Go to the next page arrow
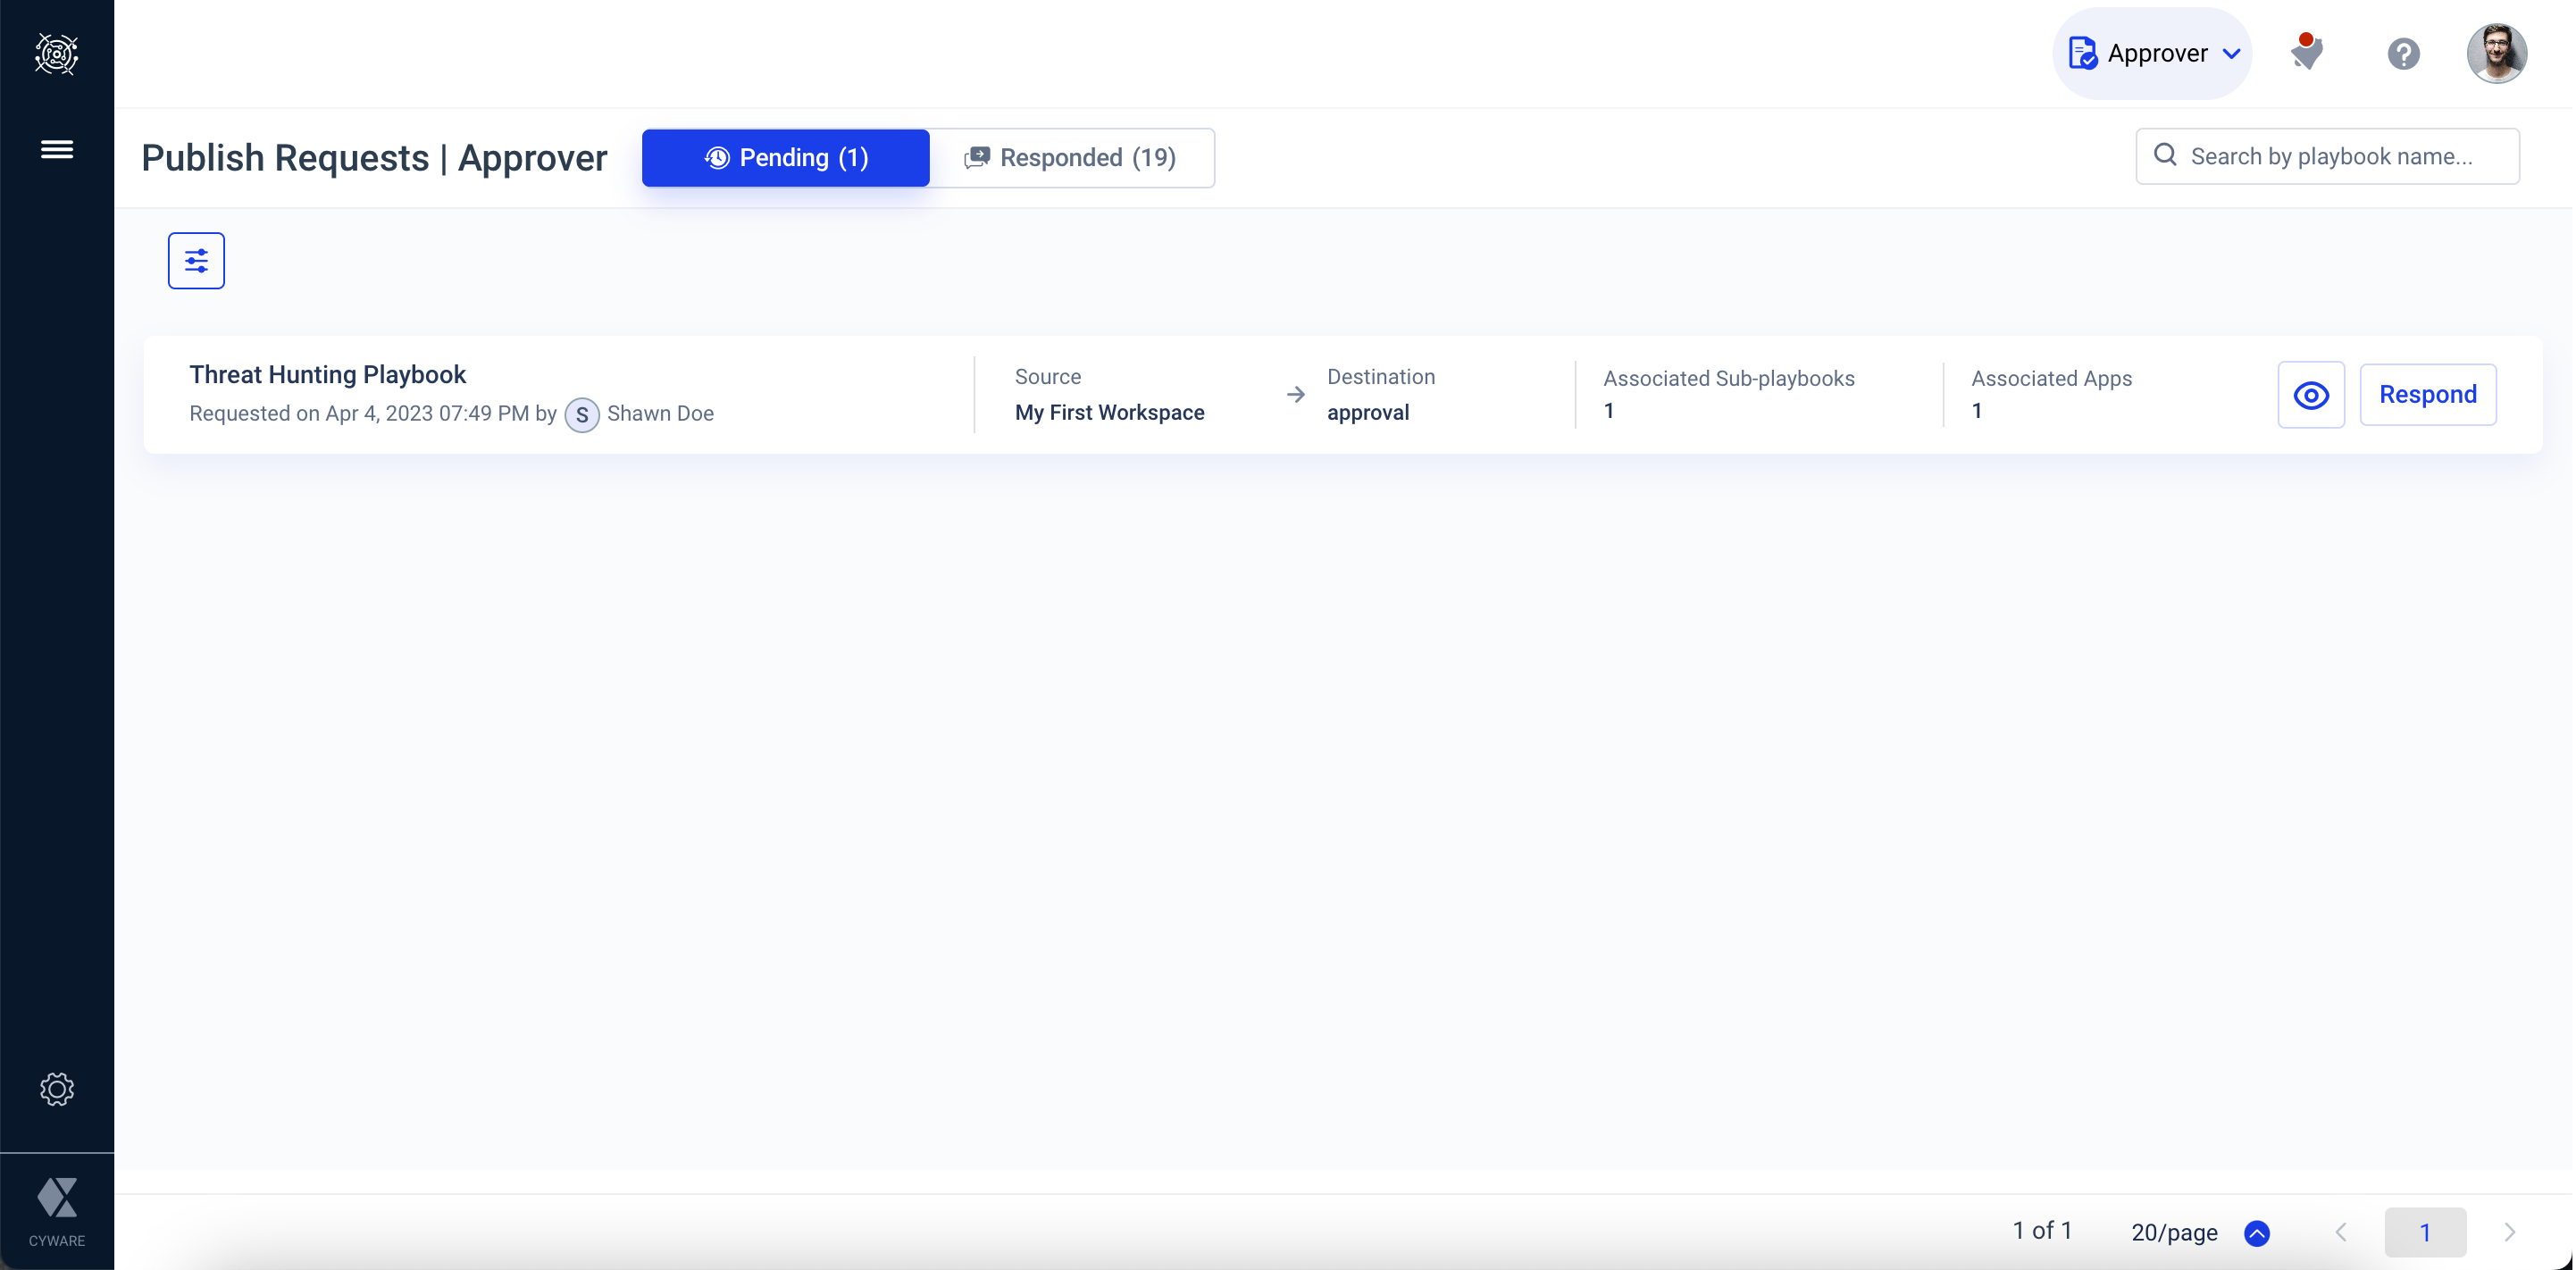This screenshot has height=1270, width=2576. coord(2509,1232)
